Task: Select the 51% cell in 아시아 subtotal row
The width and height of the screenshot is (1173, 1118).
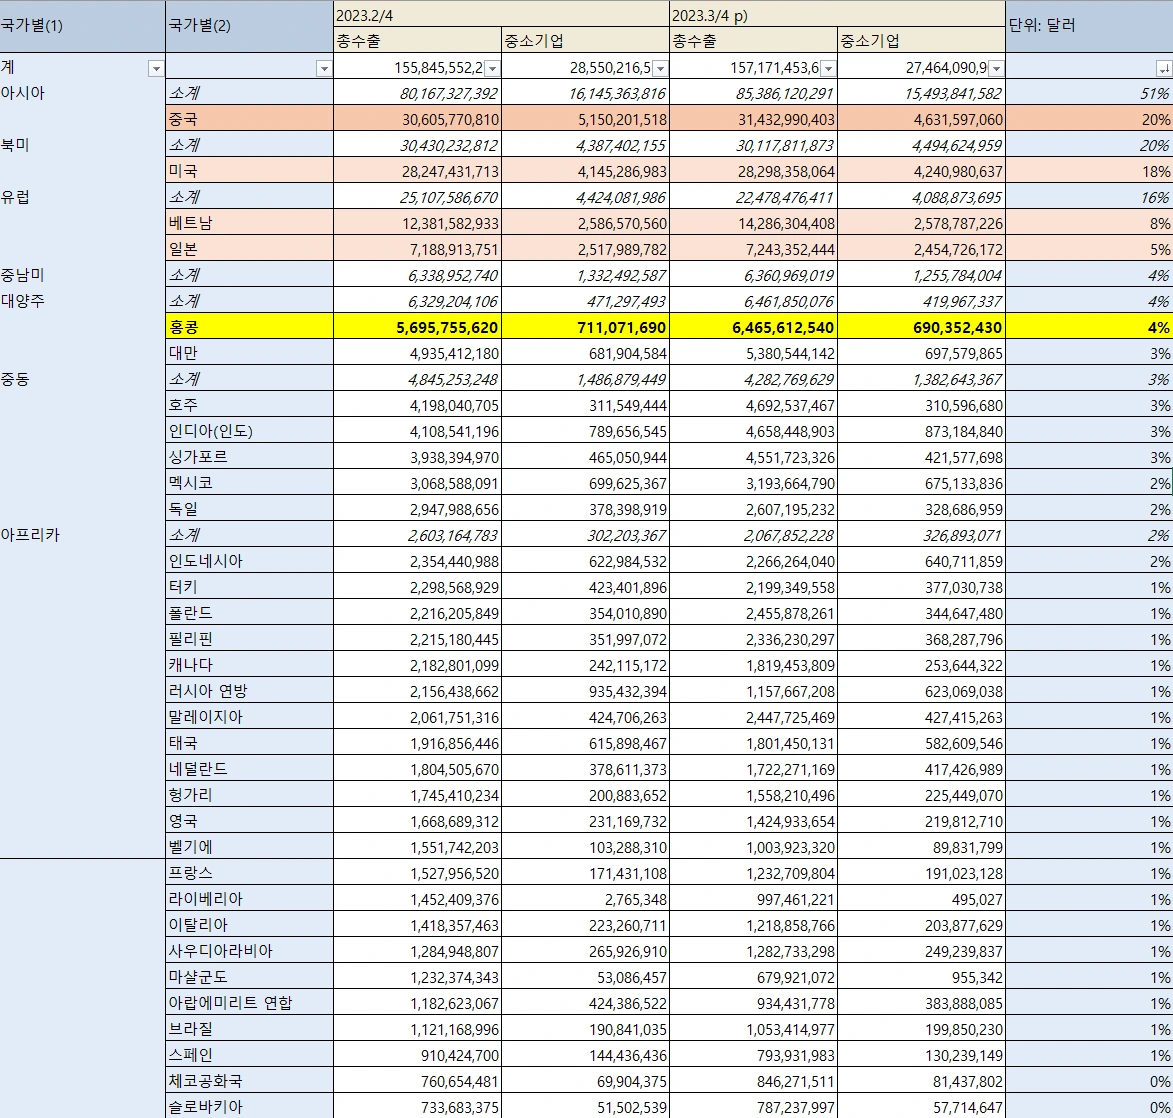Action: (1089, 93)
